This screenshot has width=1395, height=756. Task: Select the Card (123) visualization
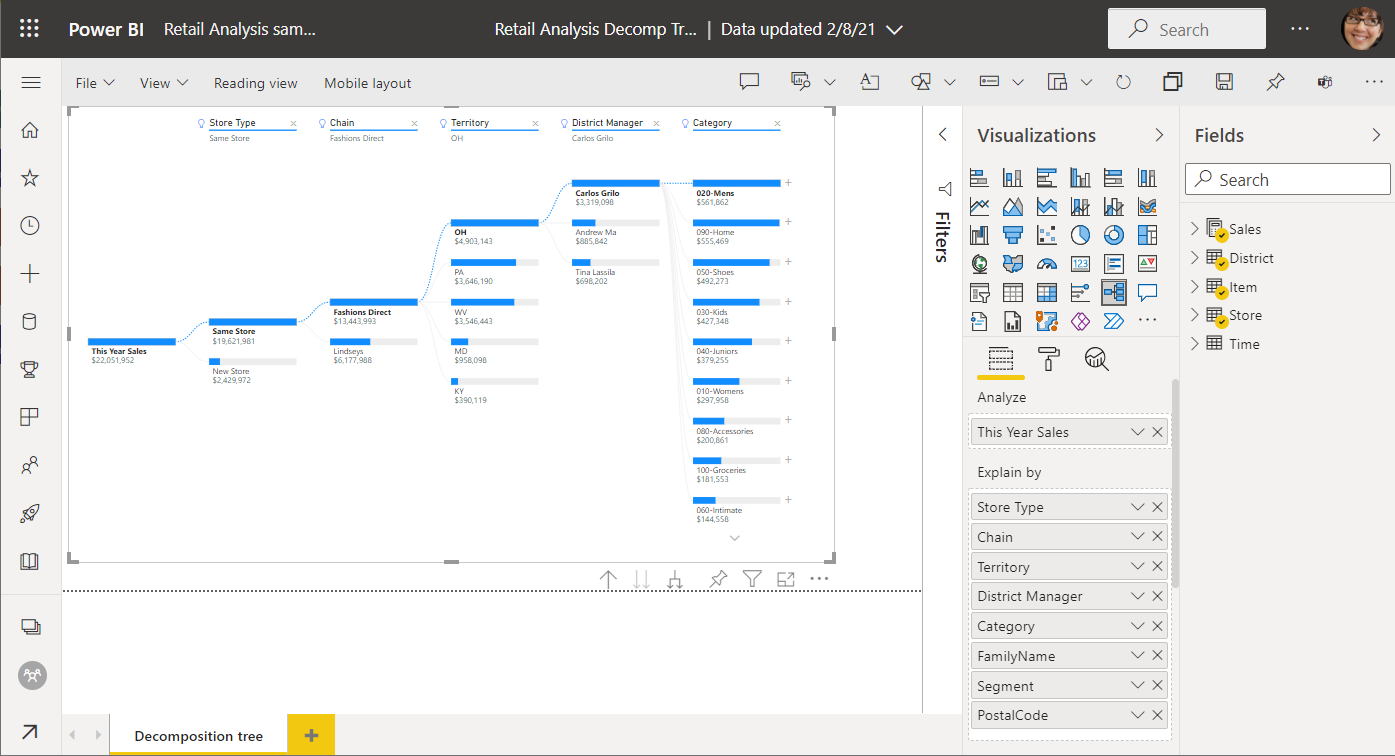tap(1080, 264)
